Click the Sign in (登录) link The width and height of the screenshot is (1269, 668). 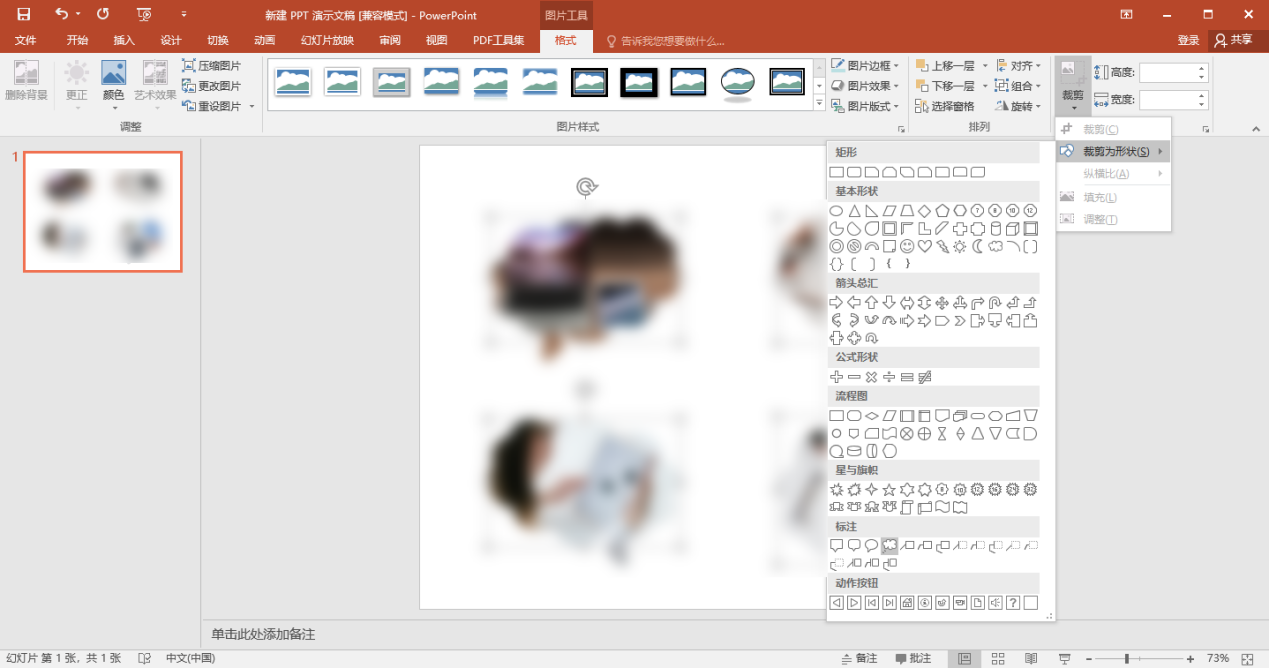click(x=1188, y=40)
